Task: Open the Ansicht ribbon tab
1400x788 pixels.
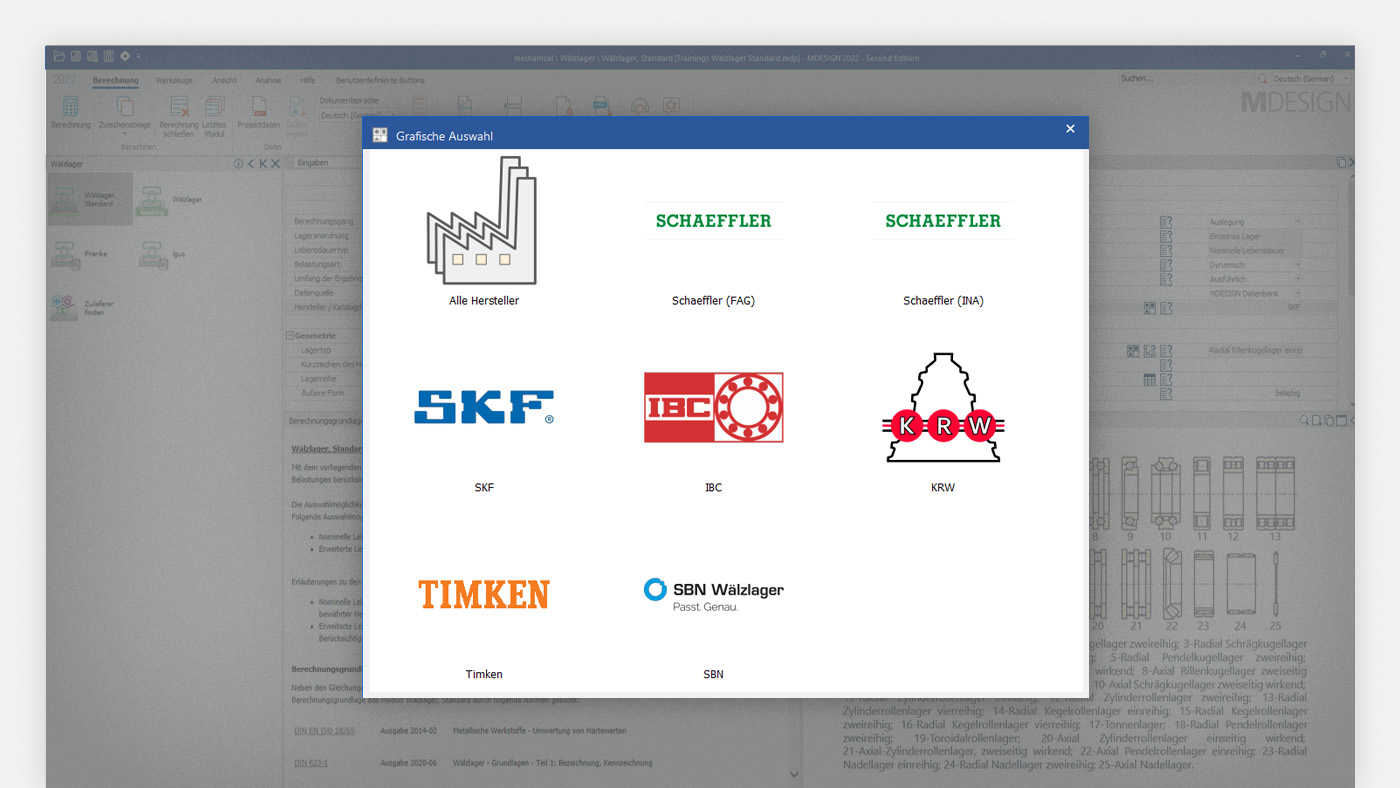Action: [x=224, y=80]
